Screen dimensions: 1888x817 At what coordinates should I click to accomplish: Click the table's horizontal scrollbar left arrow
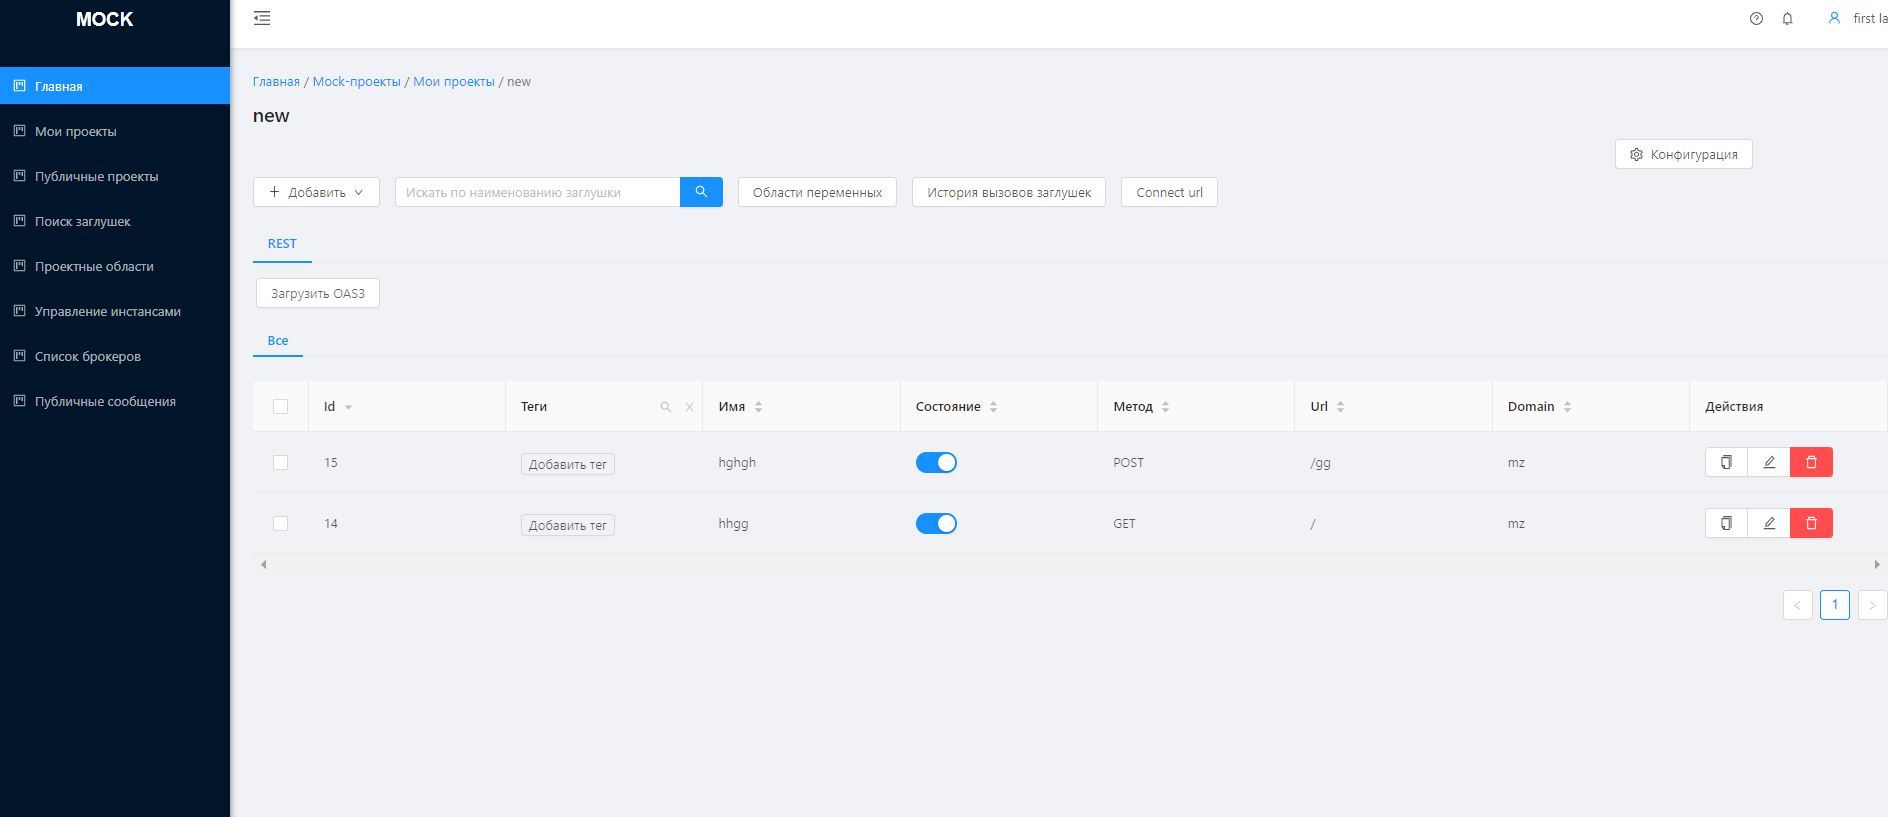point(263,565)
